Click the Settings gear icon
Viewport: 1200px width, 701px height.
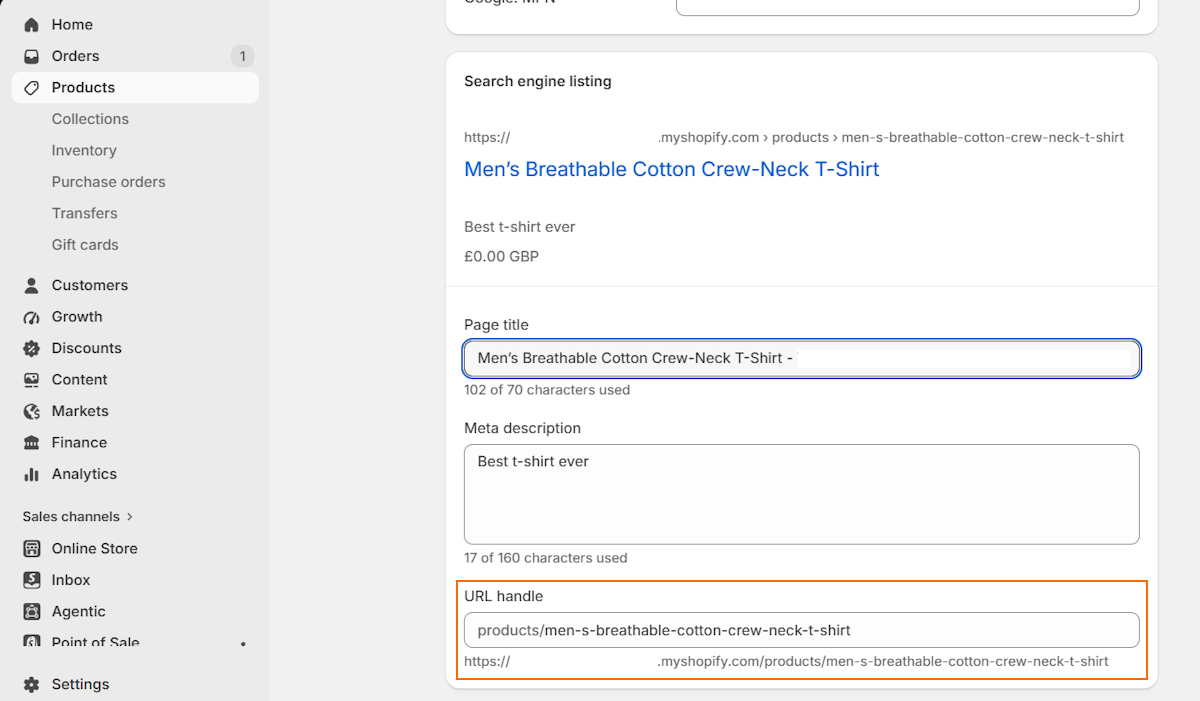pos(32,684)
